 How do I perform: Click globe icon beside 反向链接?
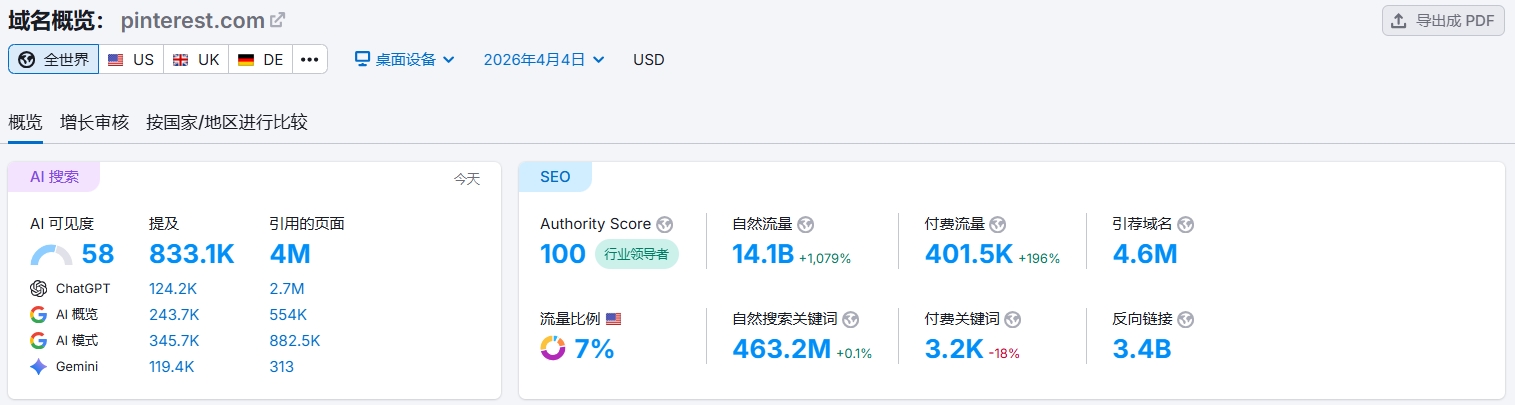[x=1186, y=319]
